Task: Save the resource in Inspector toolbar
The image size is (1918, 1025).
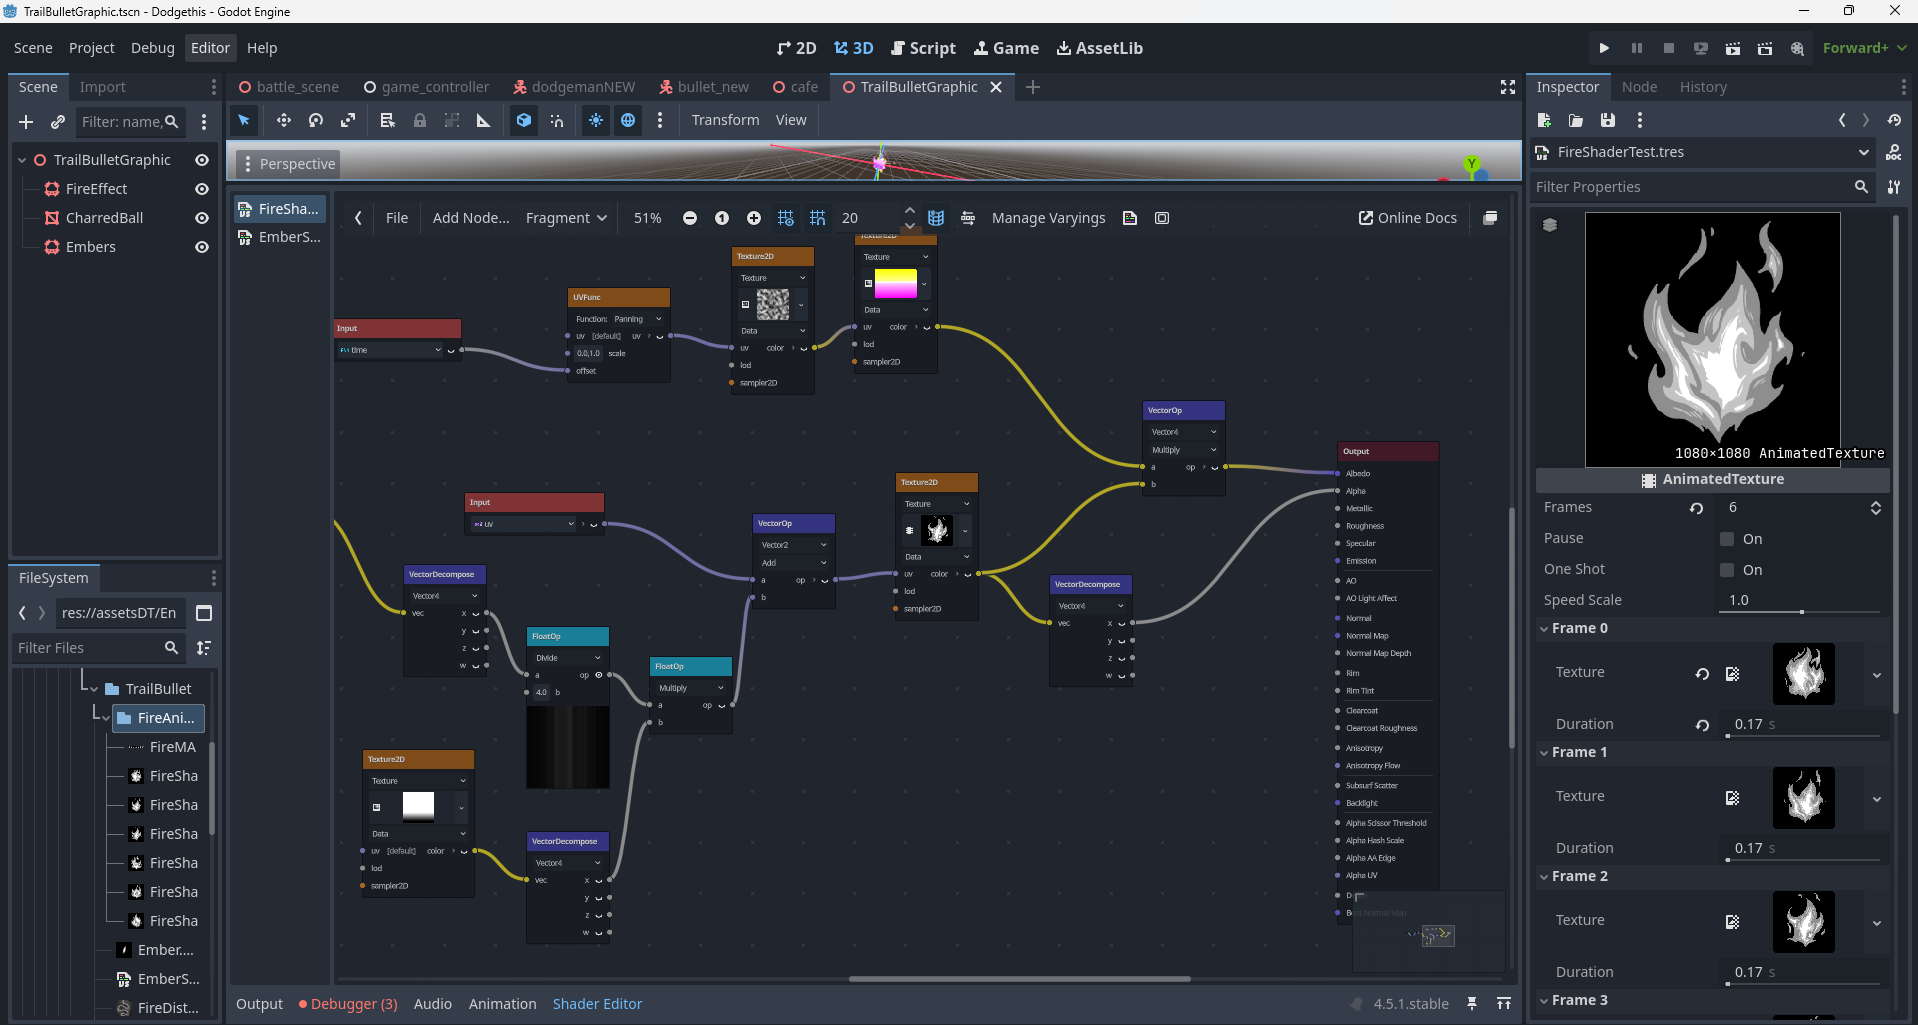Action: (x=1608, y=120)
